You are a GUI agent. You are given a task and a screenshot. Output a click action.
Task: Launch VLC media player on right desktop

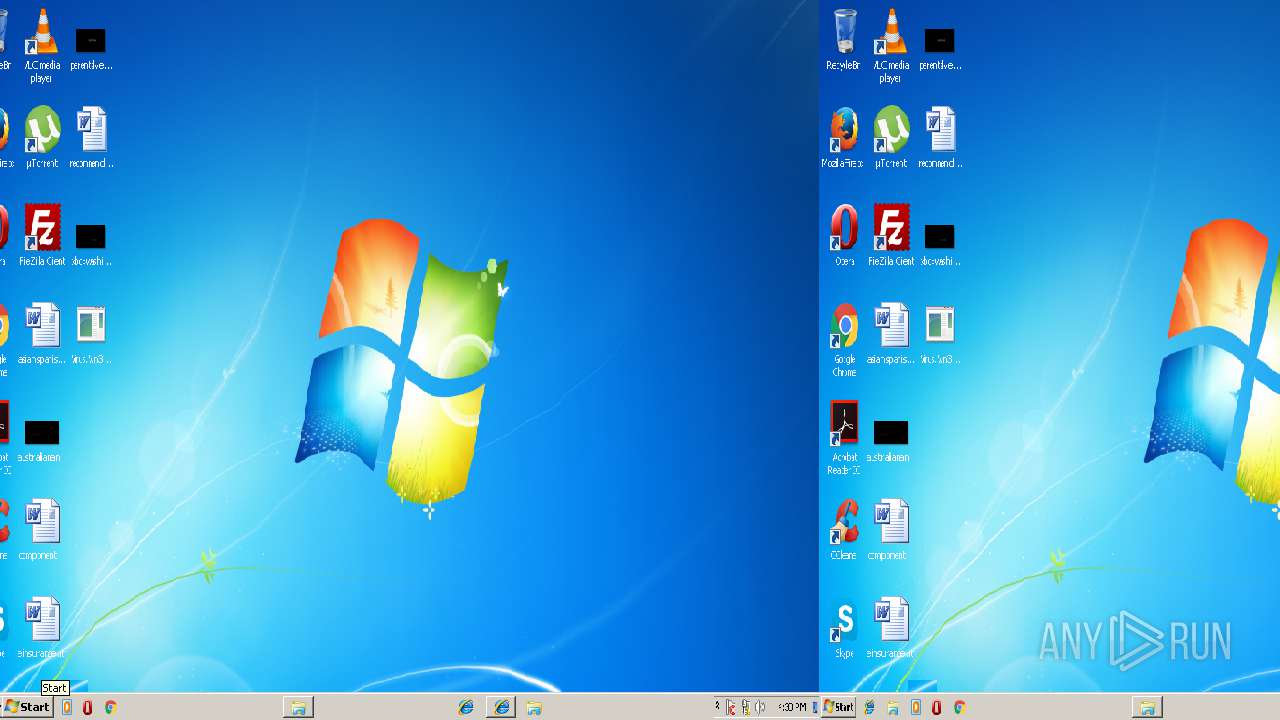[x=891, y=46]
